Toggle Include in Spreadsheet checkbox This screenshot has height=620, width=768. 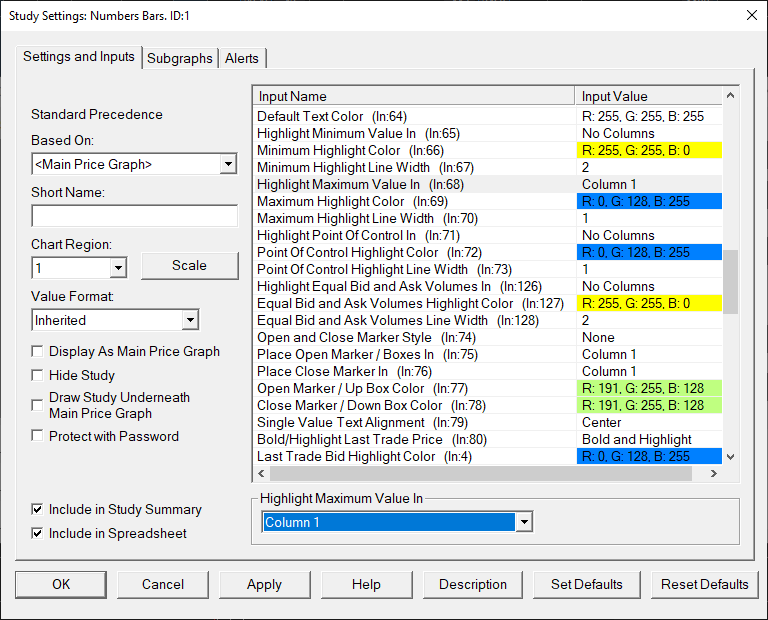[x=37, y=533]
